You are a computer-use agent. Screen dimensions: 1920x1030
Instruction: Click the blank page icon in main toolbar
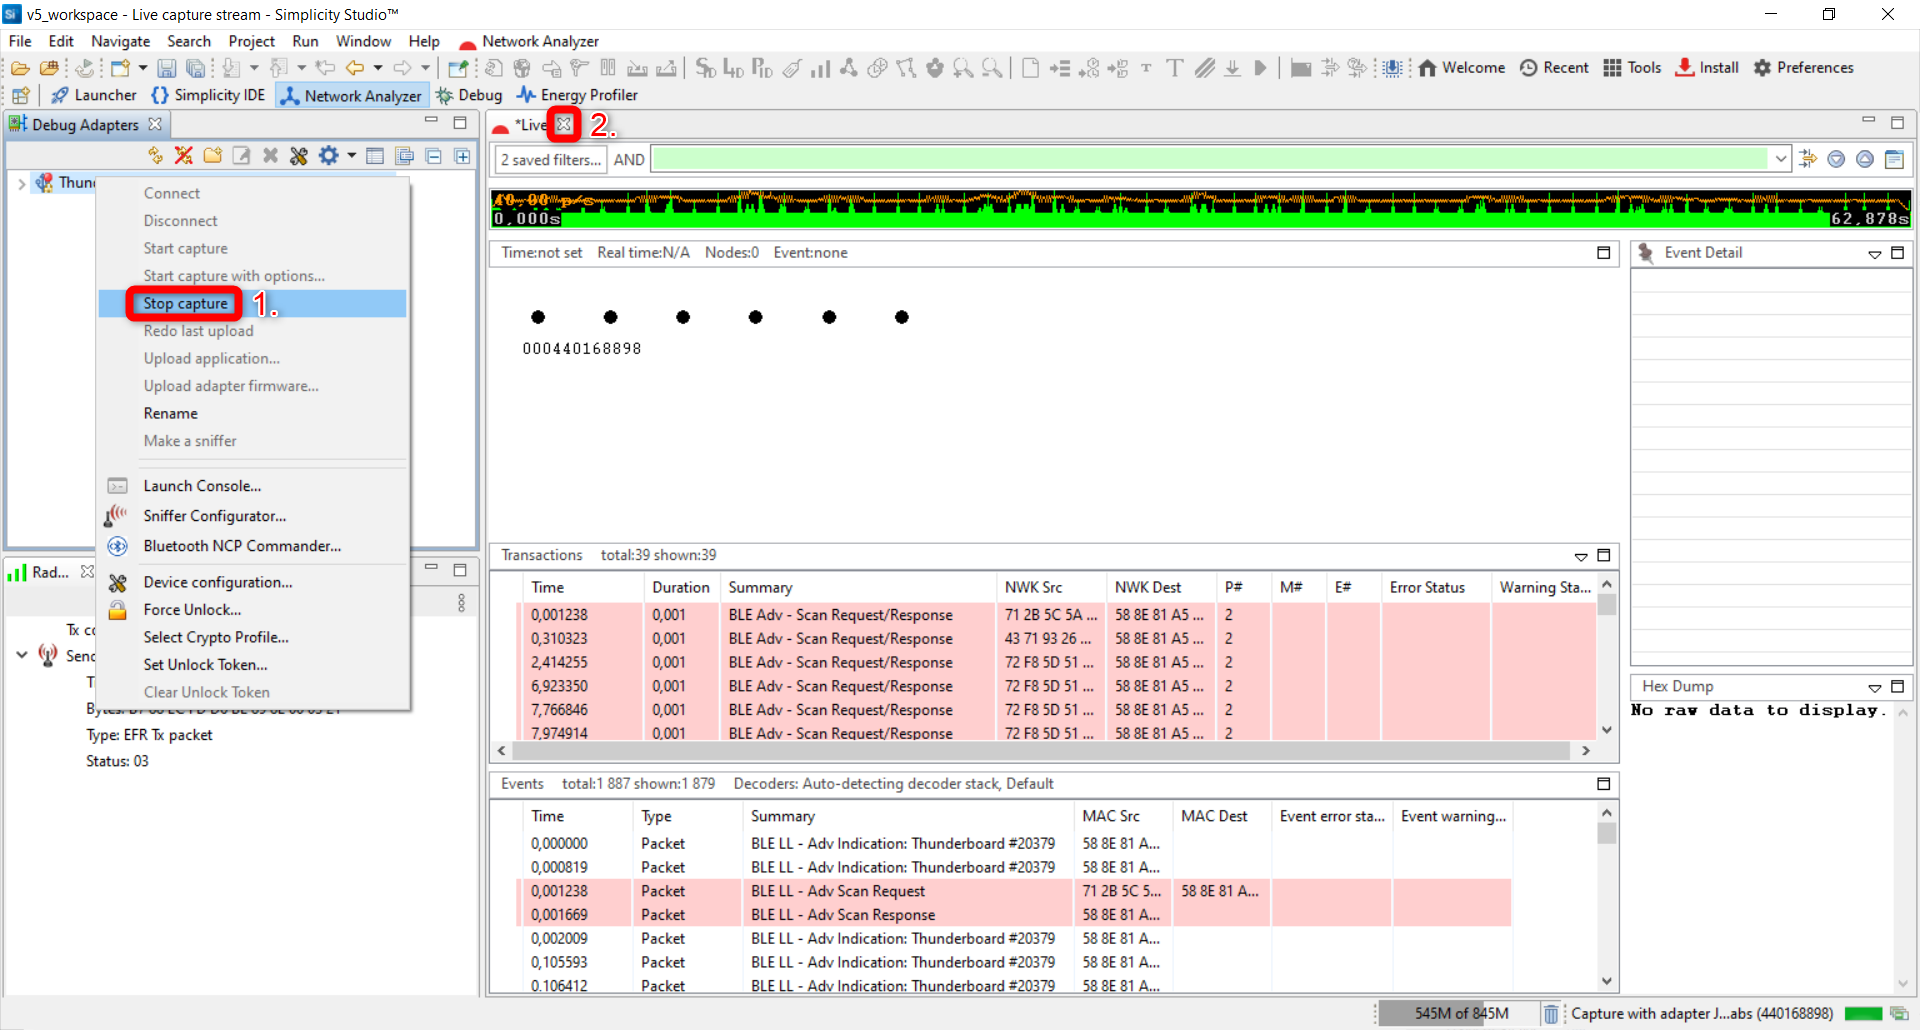click(1030, 68)
